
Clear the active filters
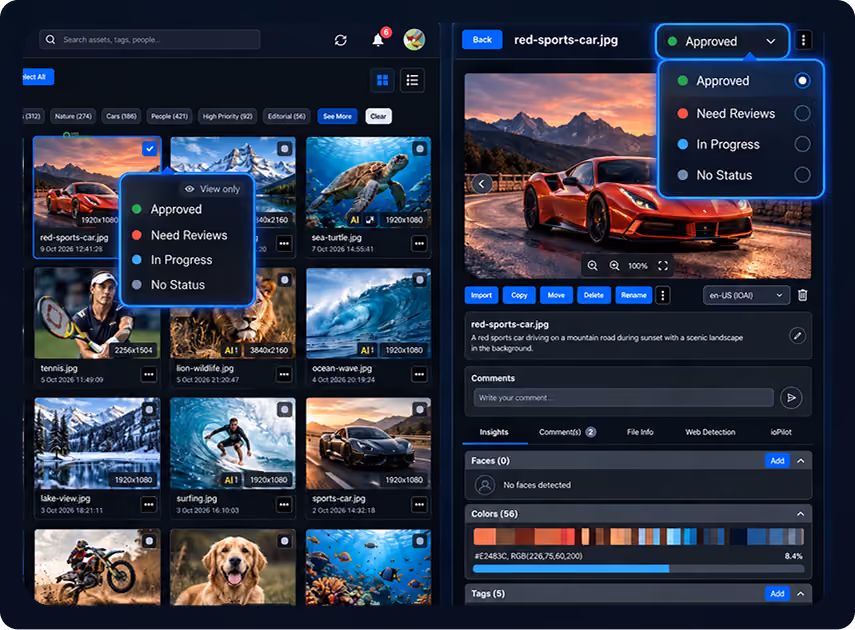click(x=378, y=116)
